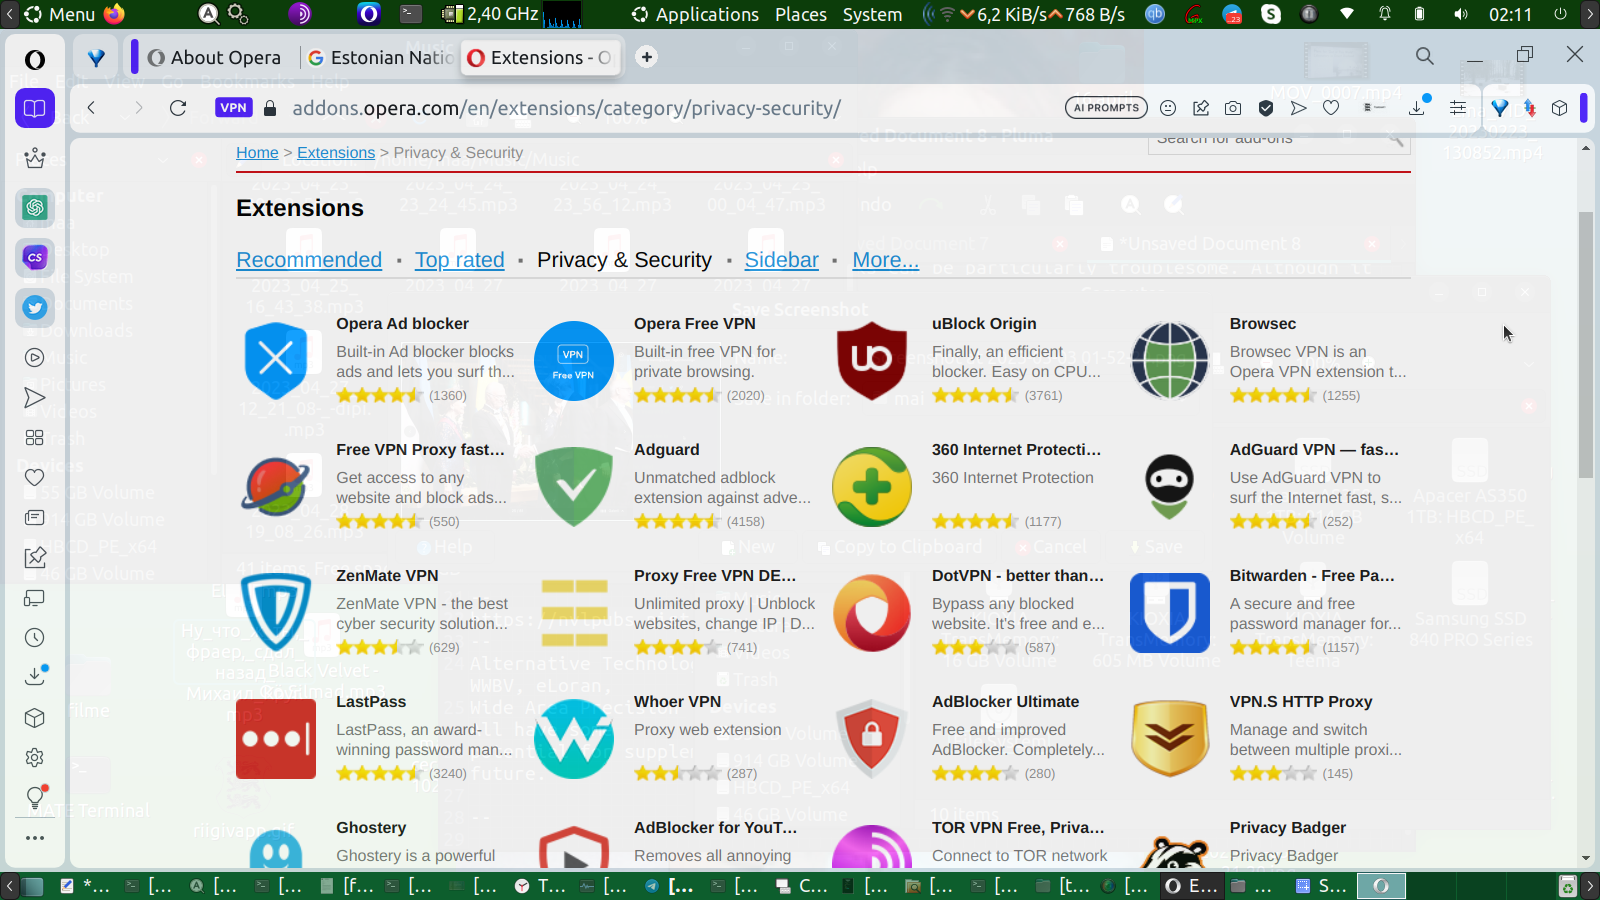Screen dimensions: 1600x900
Task: Open a new tab with plus button
Action: click(647, 57)
